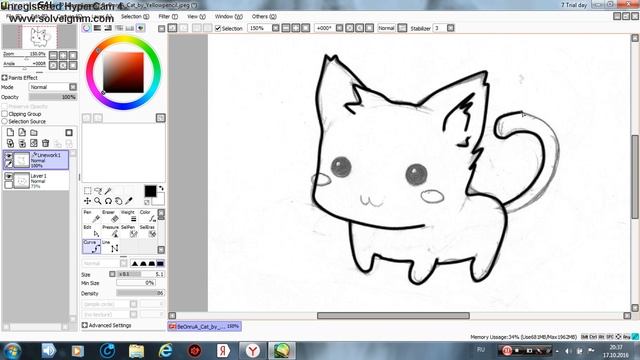Select the Layer1 layer row
640x360 pixels.
click(x=36, y=180)
